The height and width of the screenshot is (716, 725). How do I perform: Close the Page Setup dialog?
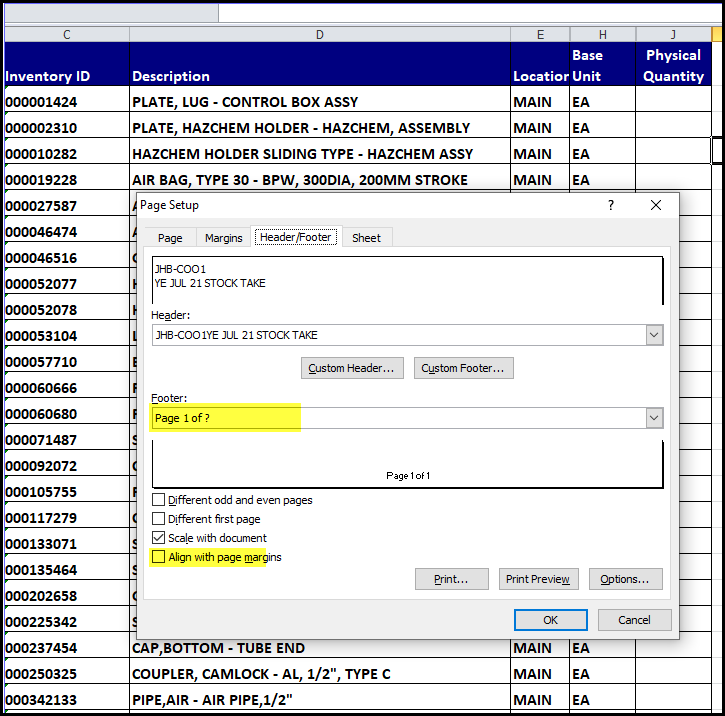point(656,205)
